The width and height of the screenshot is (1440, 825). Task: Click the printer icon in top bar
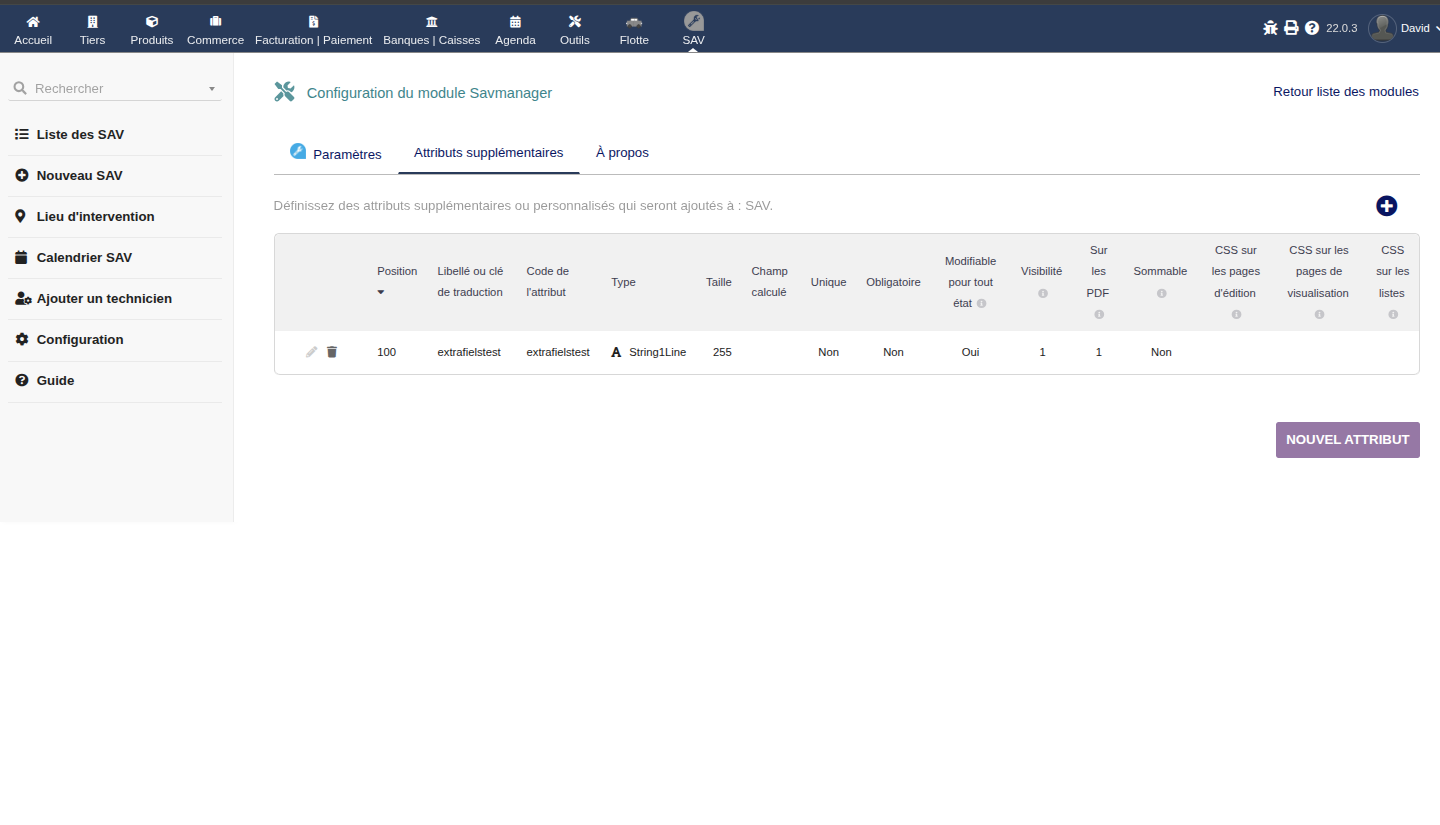[1291, 28]
